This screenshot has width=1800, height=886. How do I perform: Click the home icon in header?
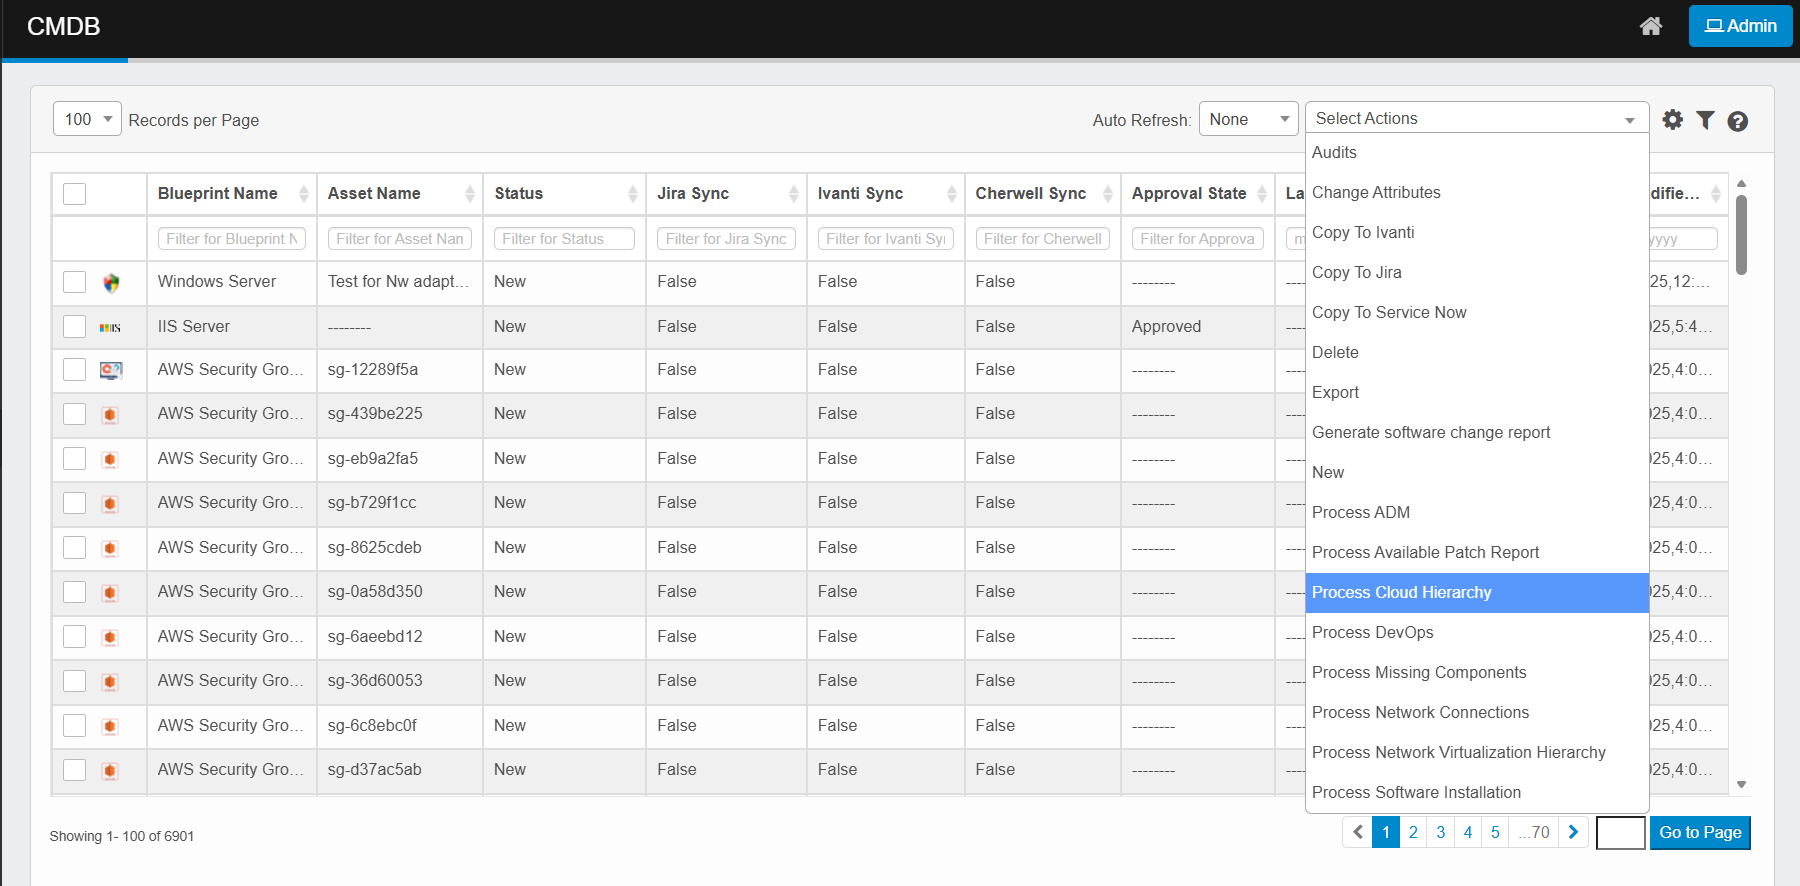[x=1651, y=26]
